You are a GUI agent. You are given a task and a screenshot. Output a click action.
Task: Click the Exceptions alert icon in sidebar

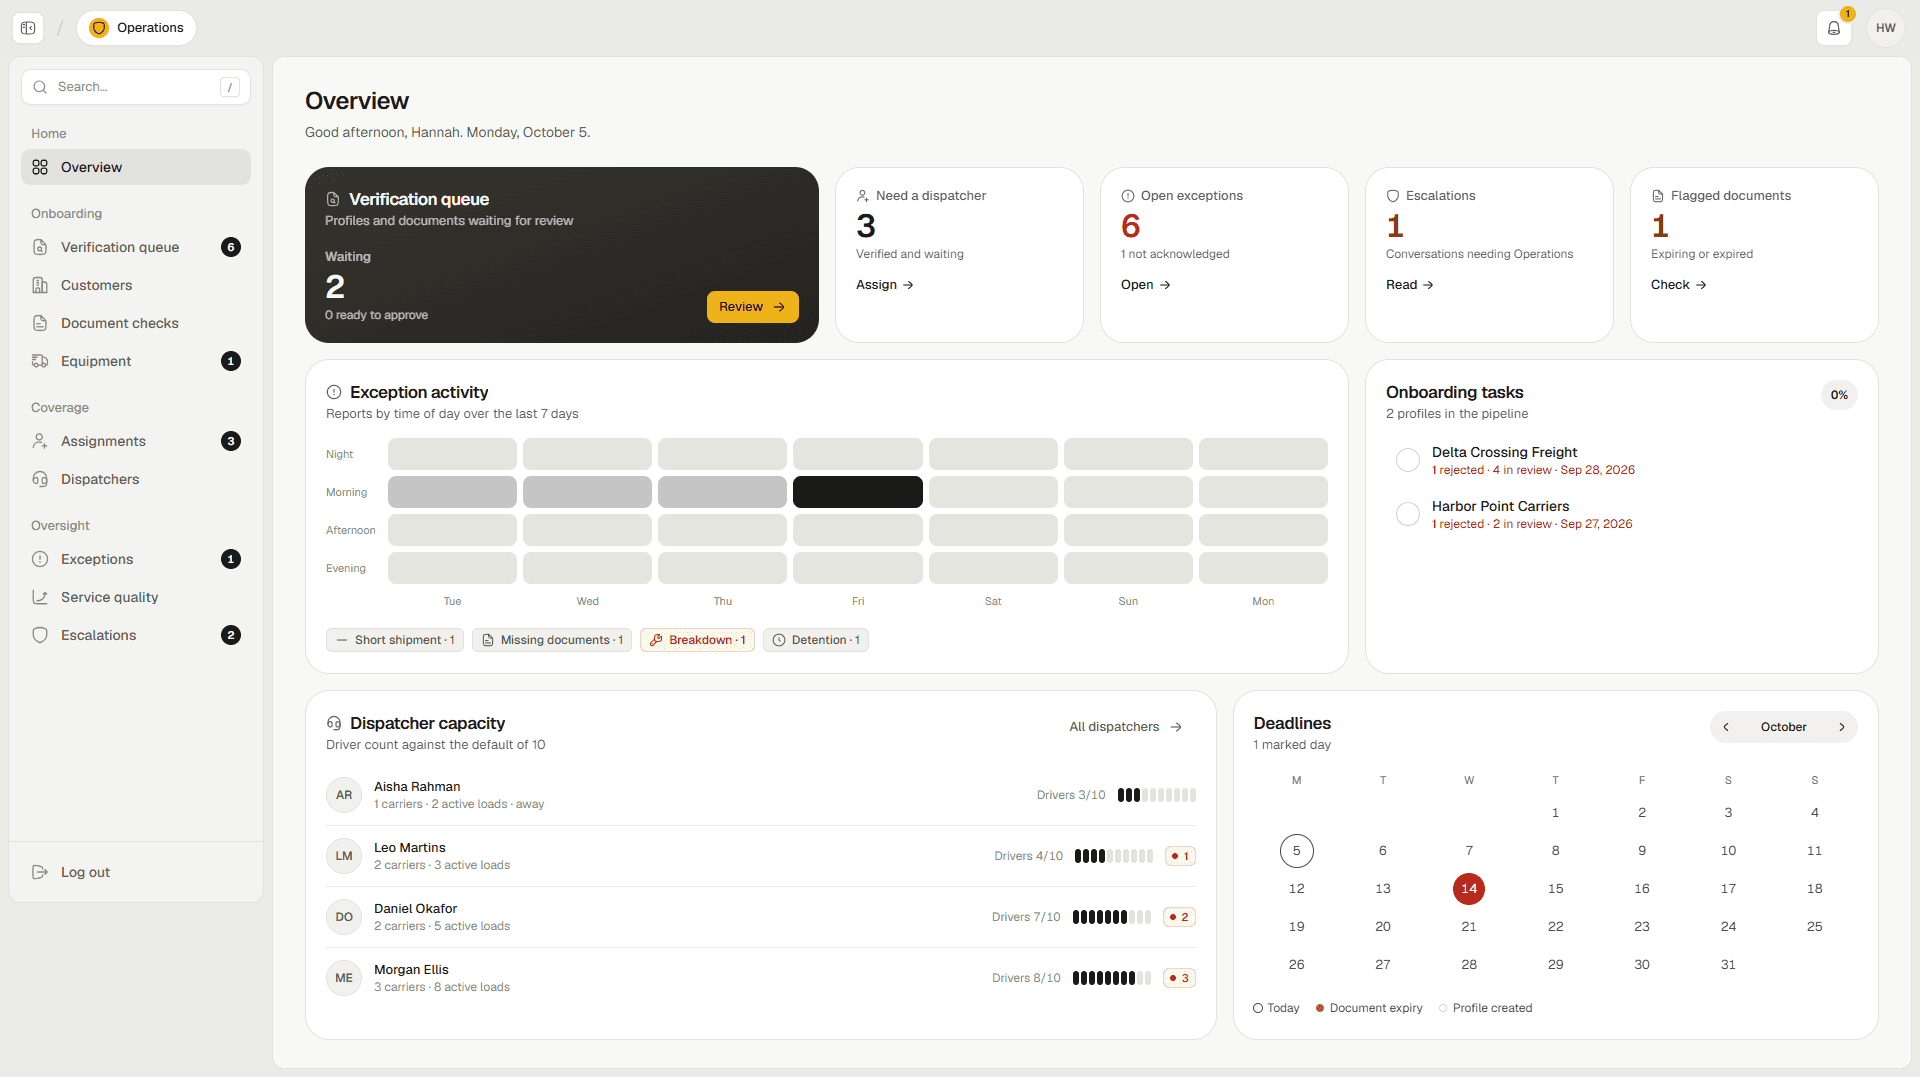[40, 559]
